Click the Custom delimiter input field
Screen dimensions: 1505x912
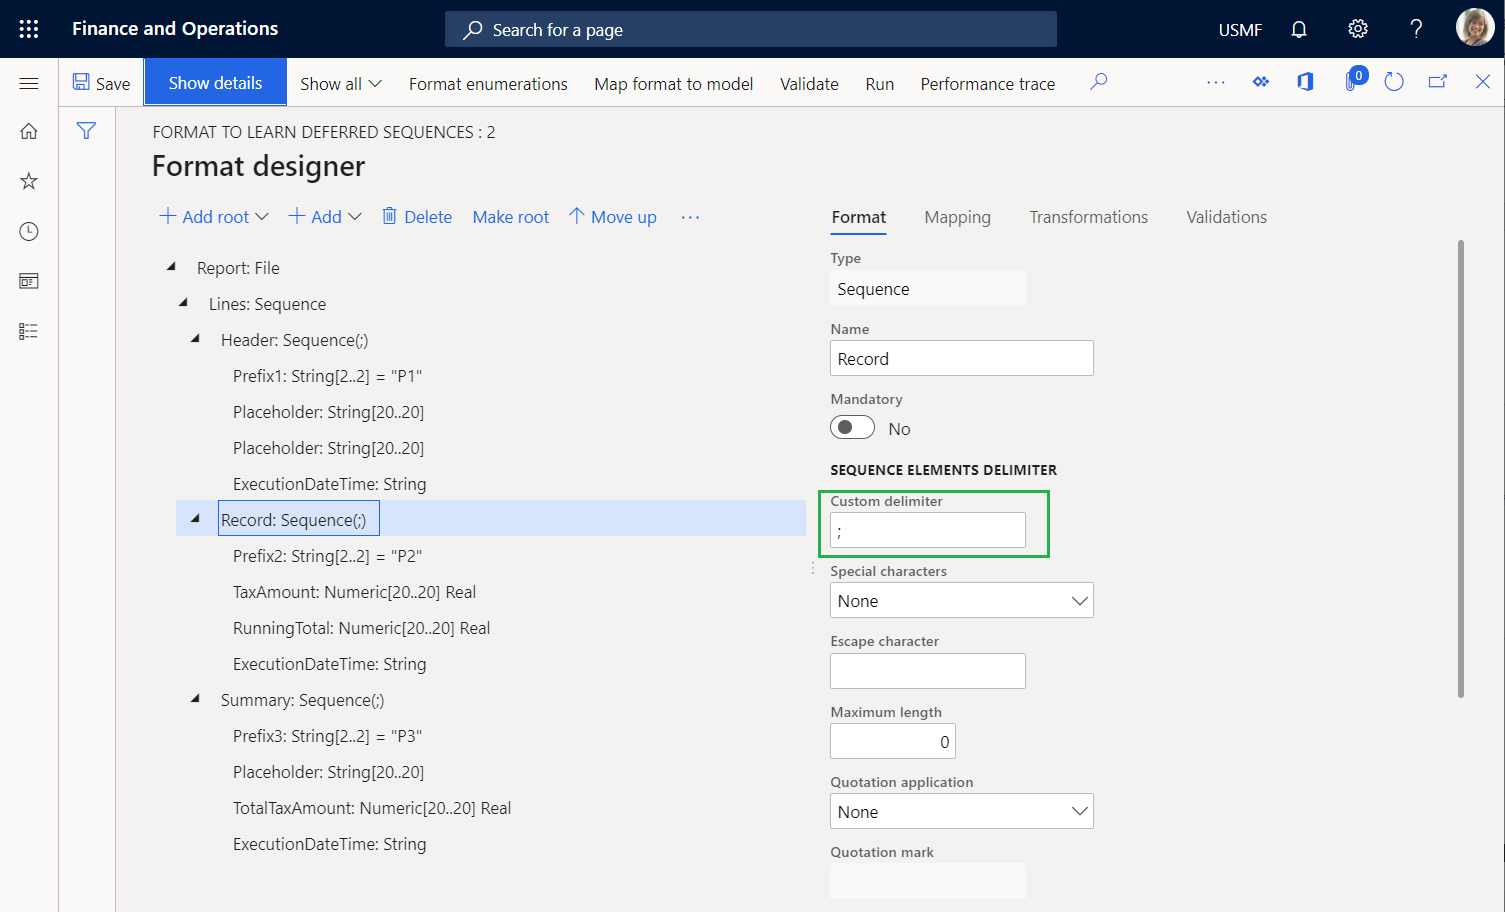point(927,530)
